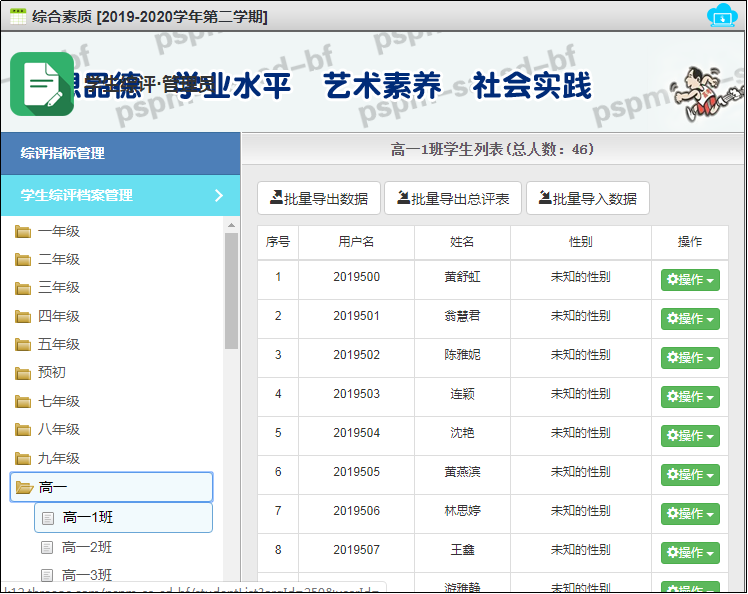Click the sidebar vertical scrollbar thumb
Screen dimensions: 748x594
(232, 290)
